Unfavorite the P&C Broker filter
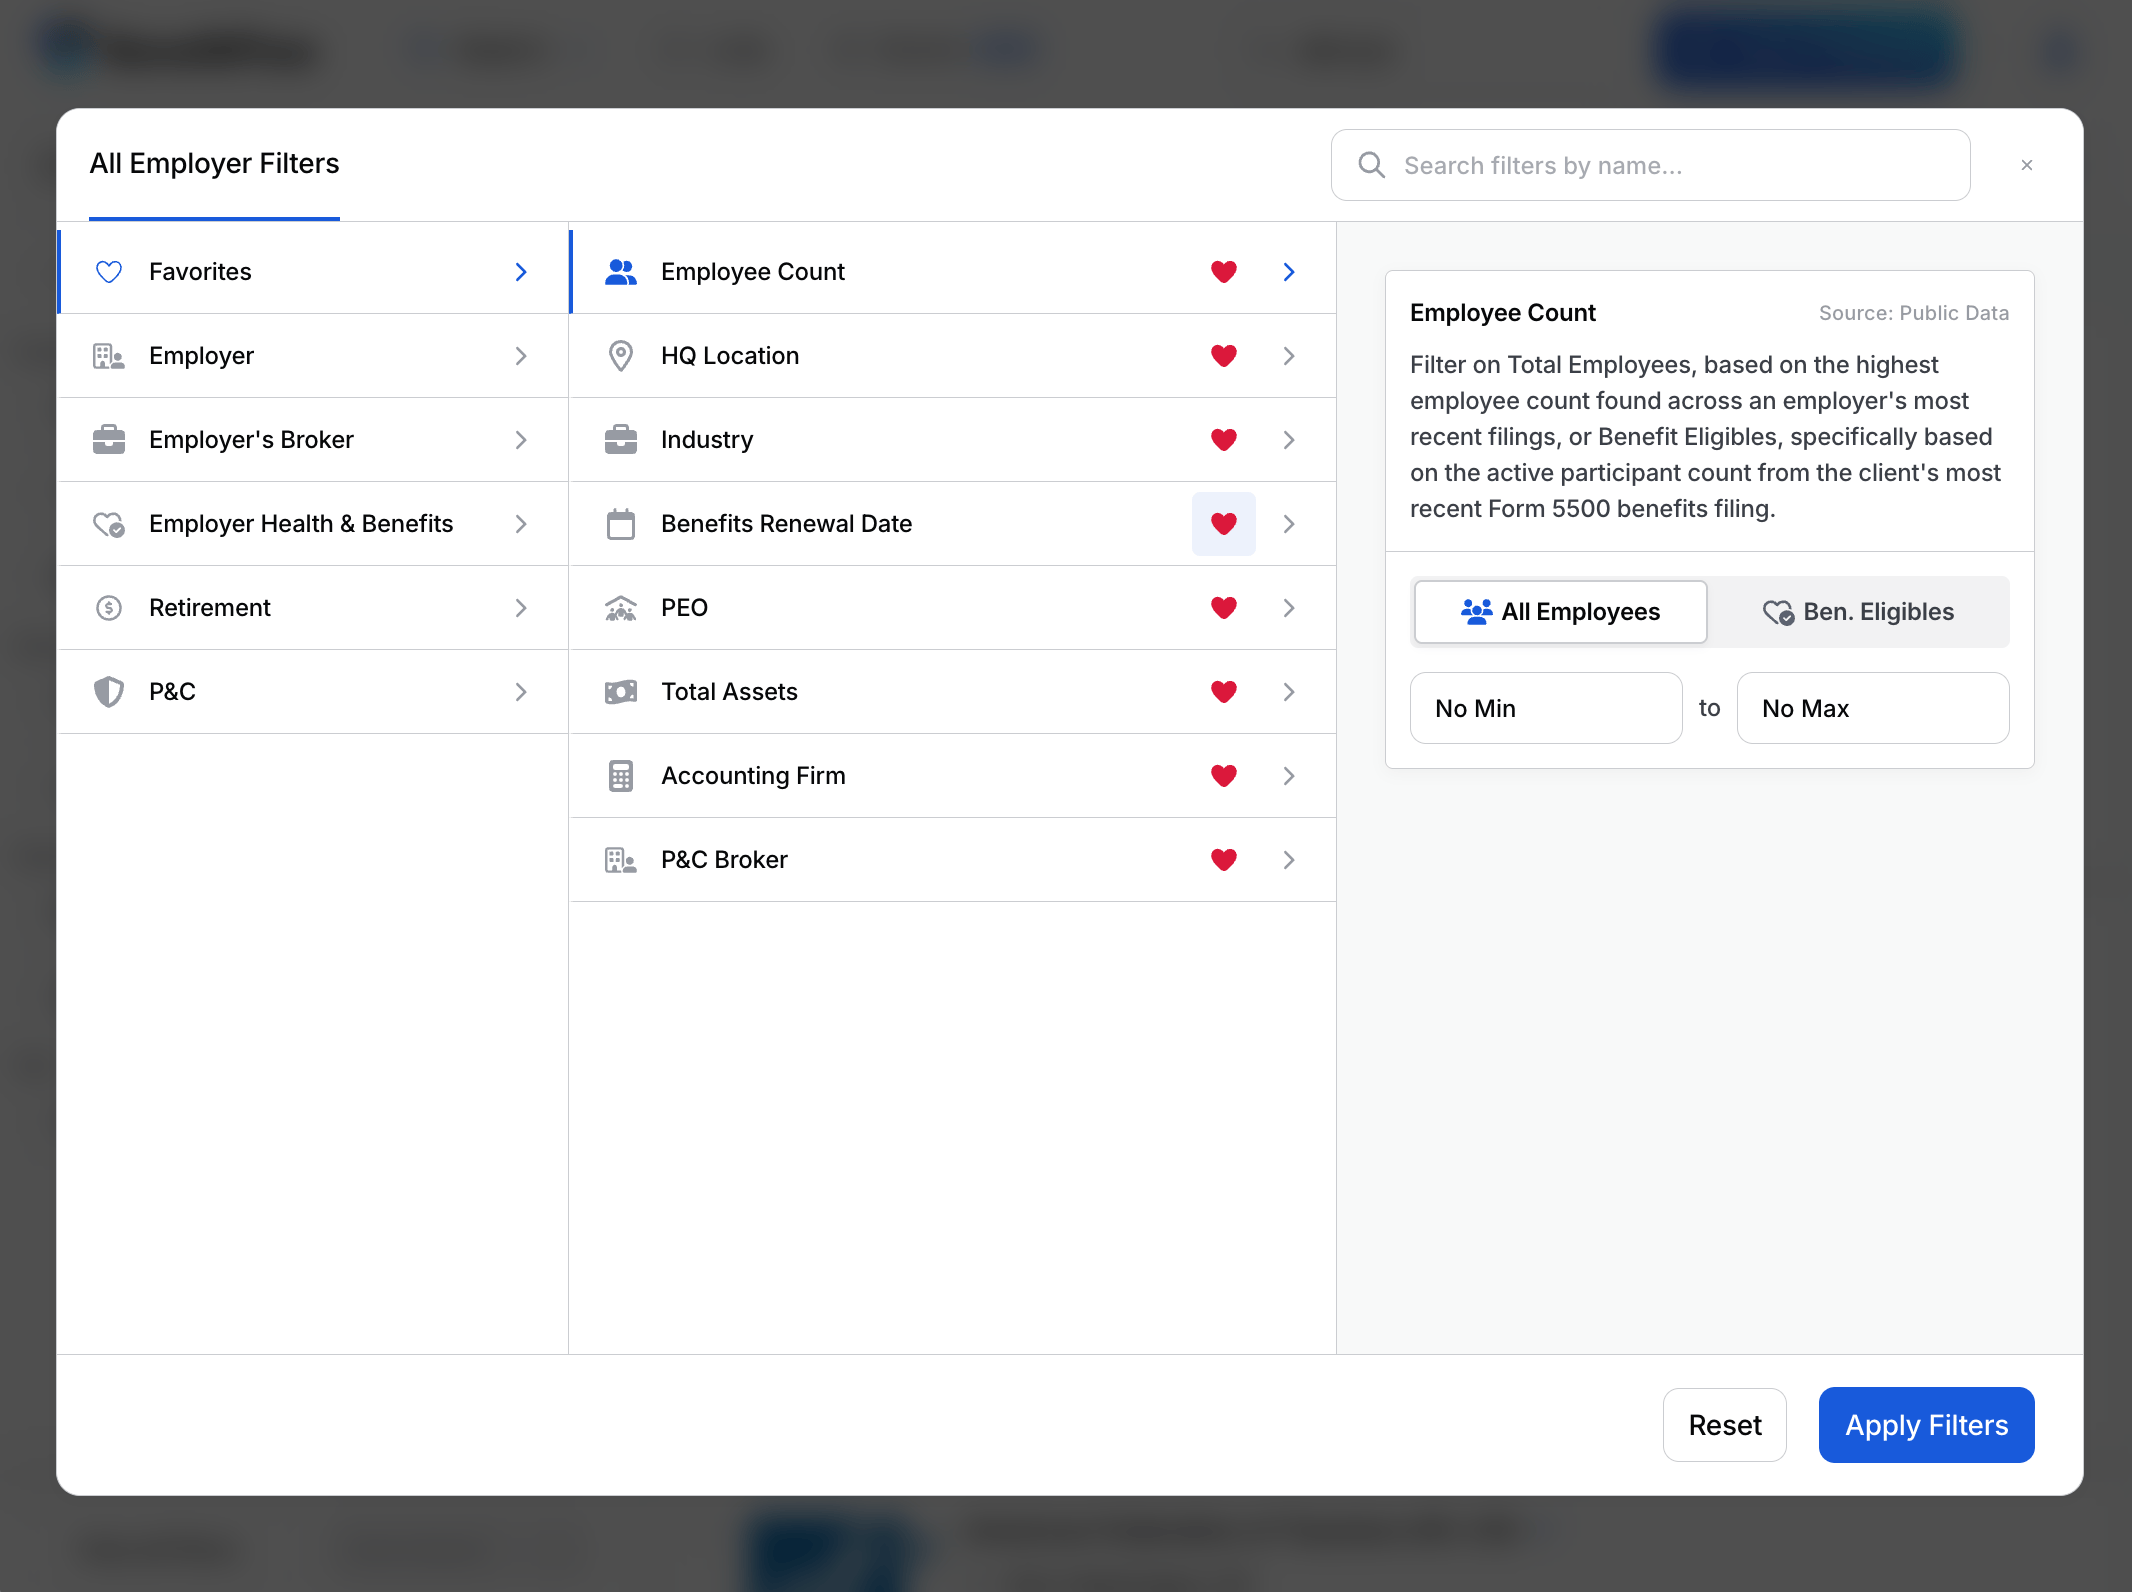The image size is (2132, 1592). [1224, 860]
